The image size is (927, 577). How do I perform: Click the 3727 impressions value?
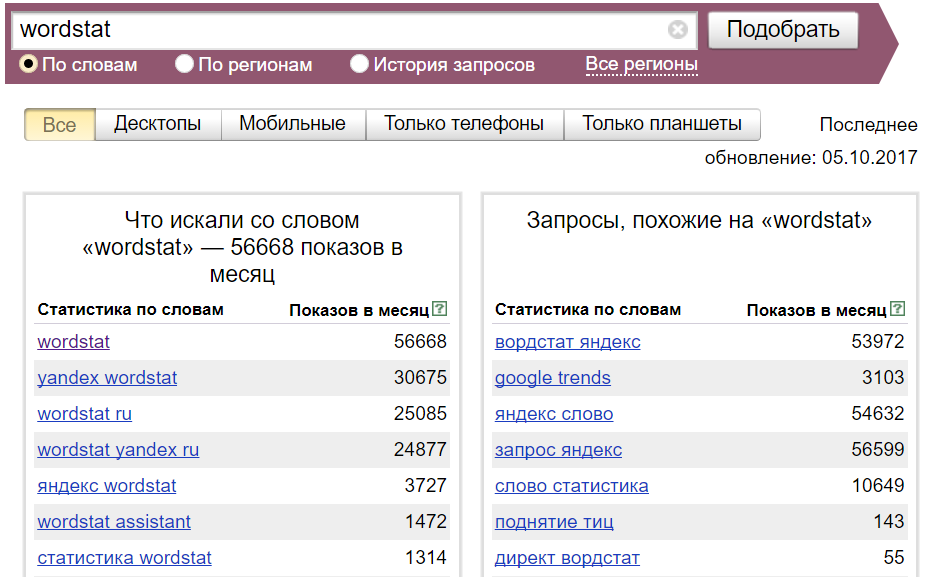[x=426, y=486]
